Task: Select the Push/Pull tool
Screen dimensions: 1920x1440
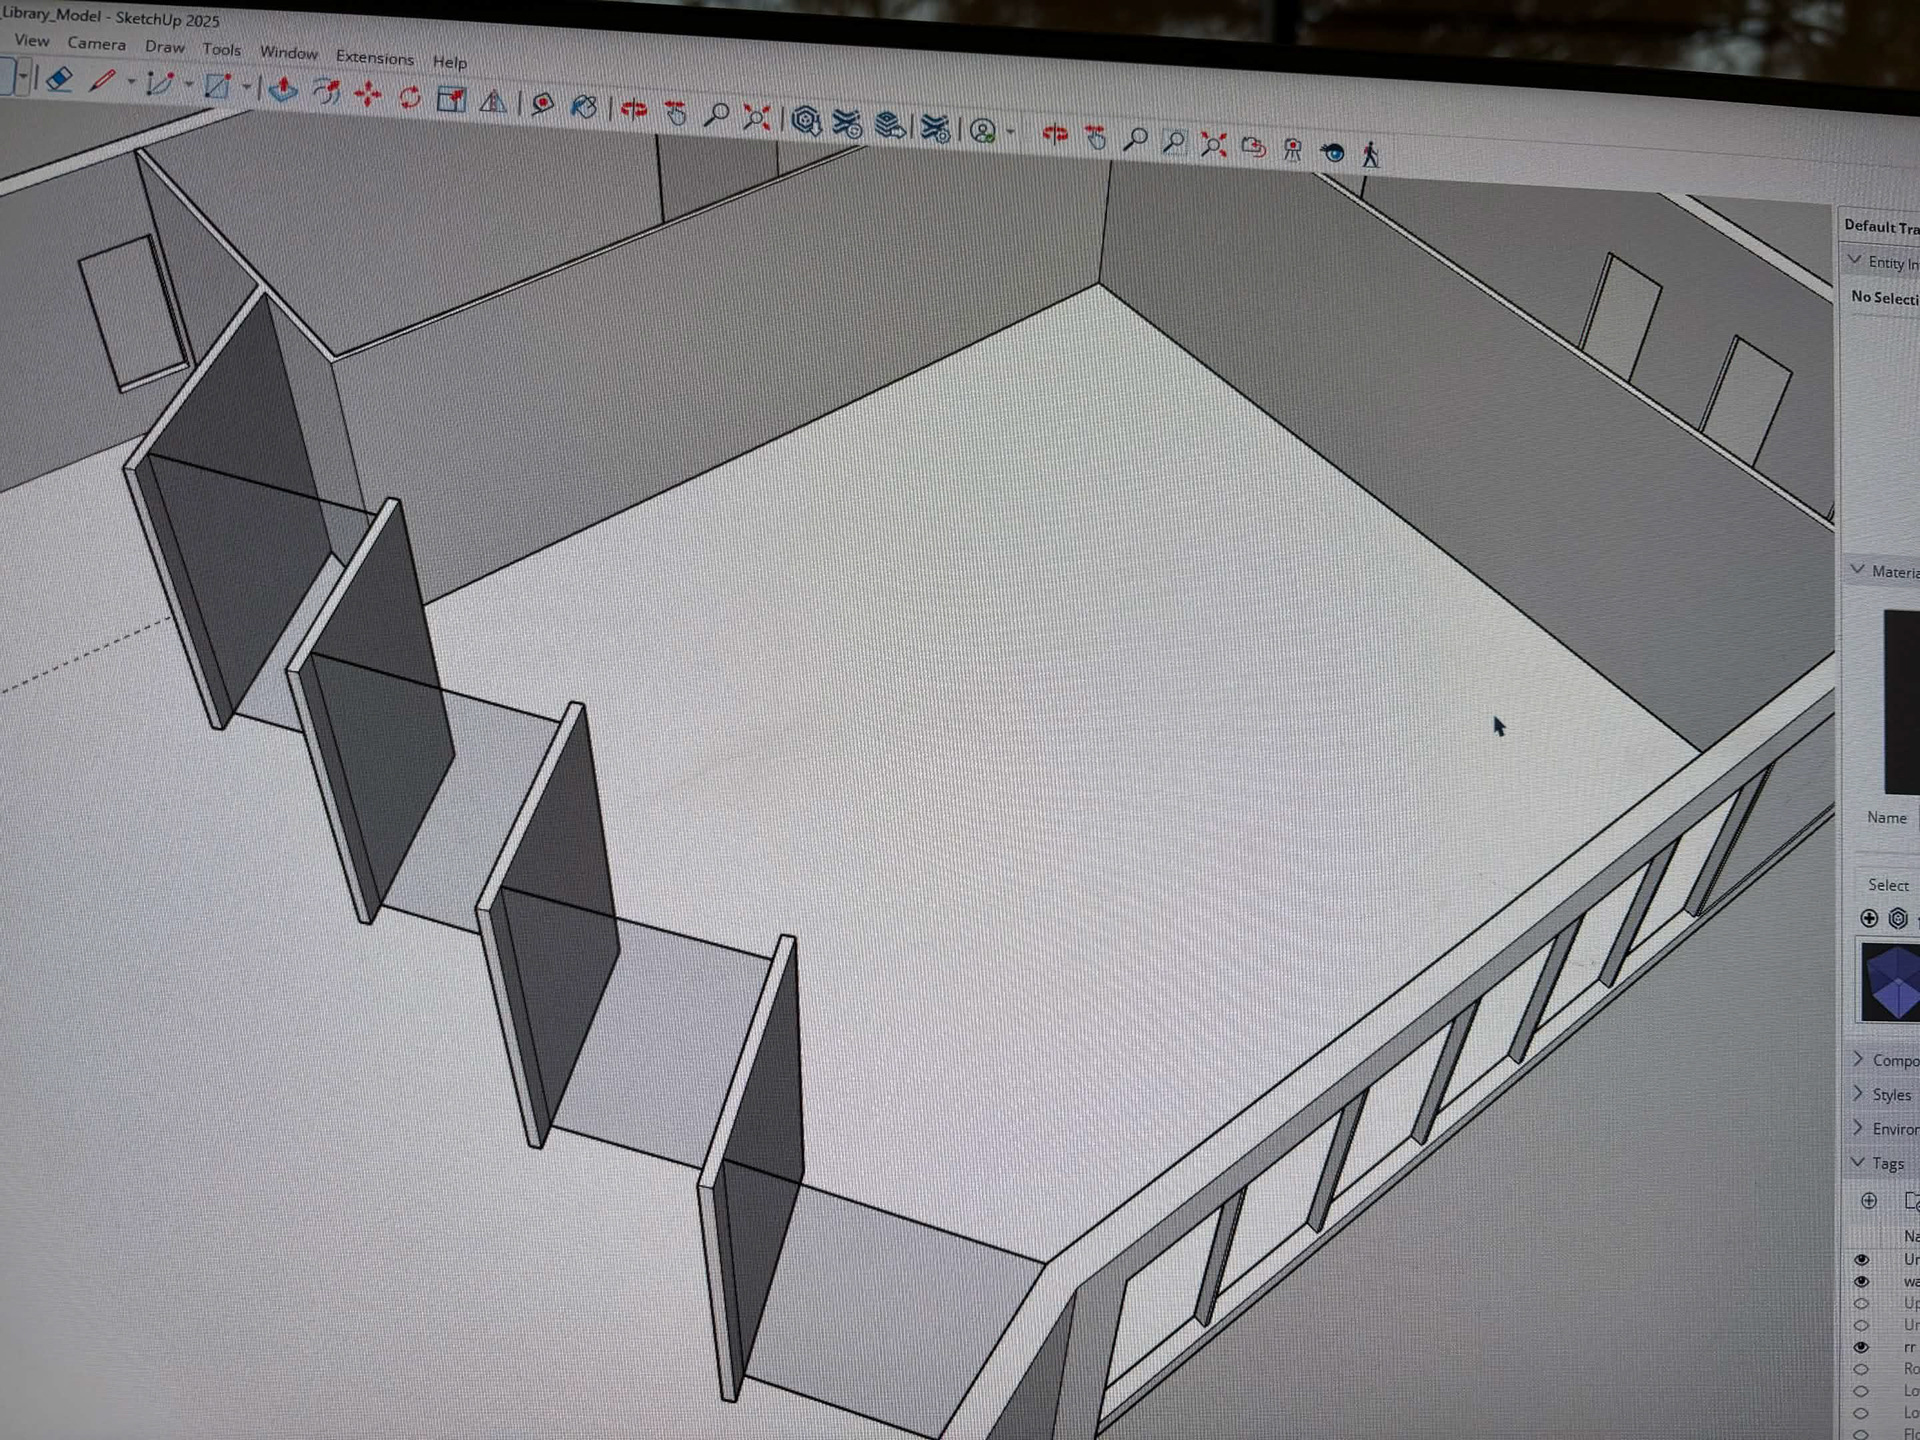Action: coord(283,90)
